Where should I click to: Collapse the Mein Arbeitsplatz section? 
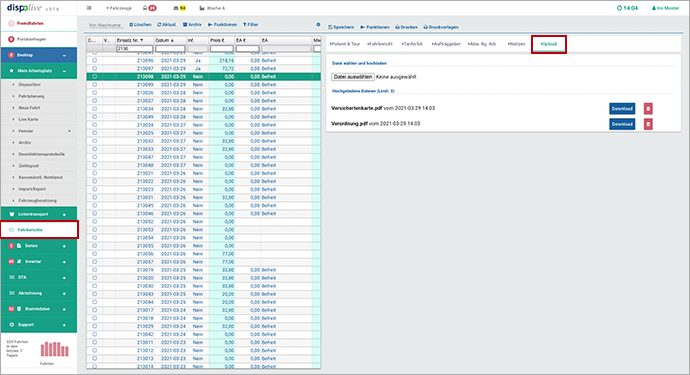[64, 71]
